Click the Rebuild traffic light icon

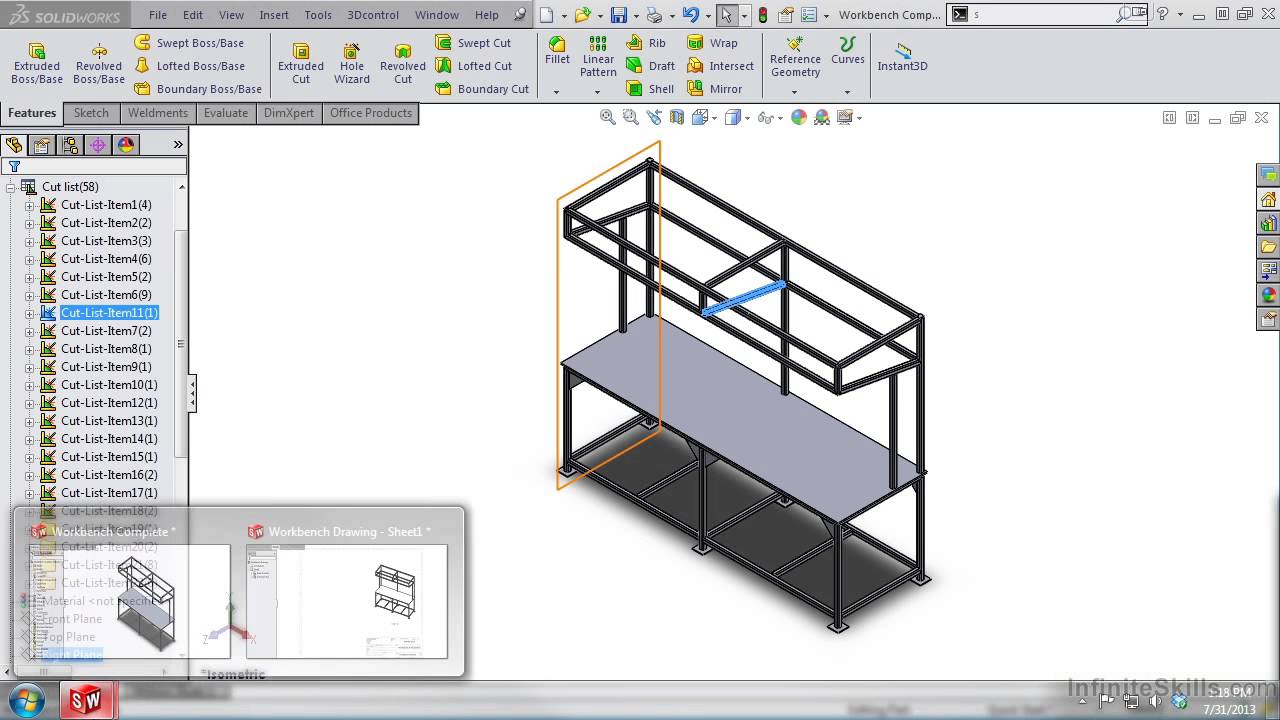point(763,15)
